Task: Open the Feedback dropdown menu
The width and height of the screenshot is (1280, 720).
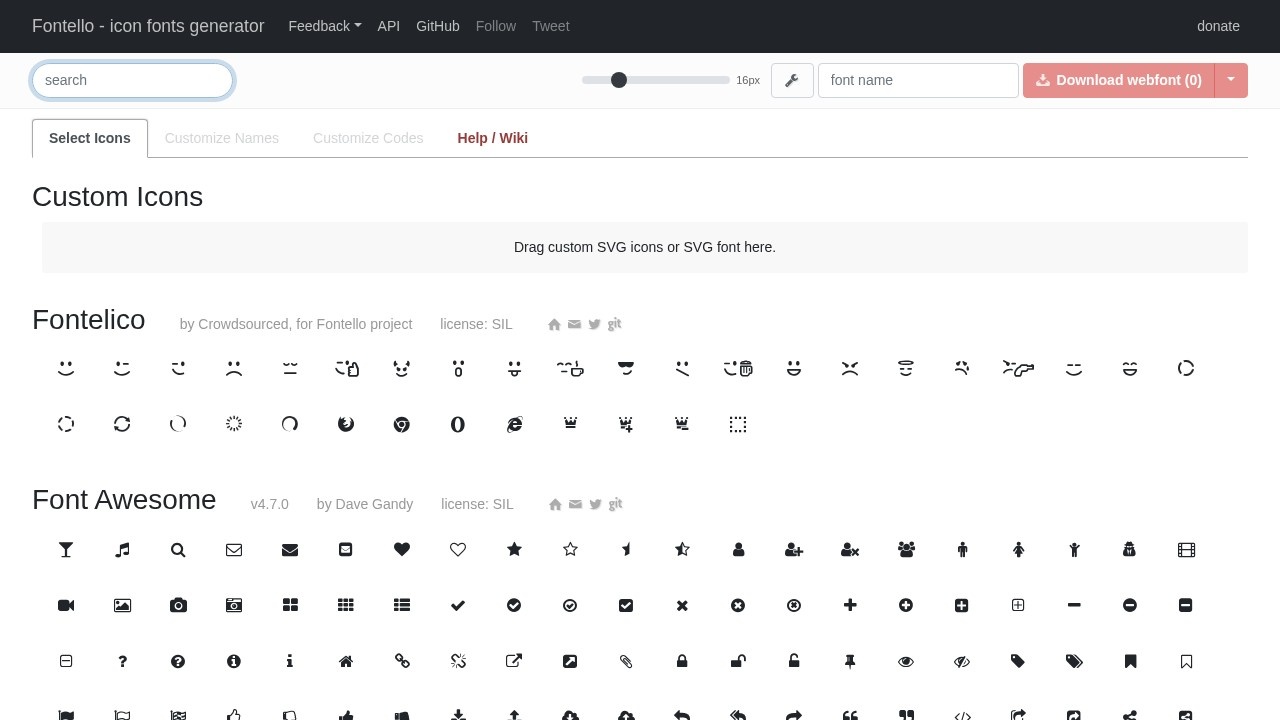Action: [324, 26]
